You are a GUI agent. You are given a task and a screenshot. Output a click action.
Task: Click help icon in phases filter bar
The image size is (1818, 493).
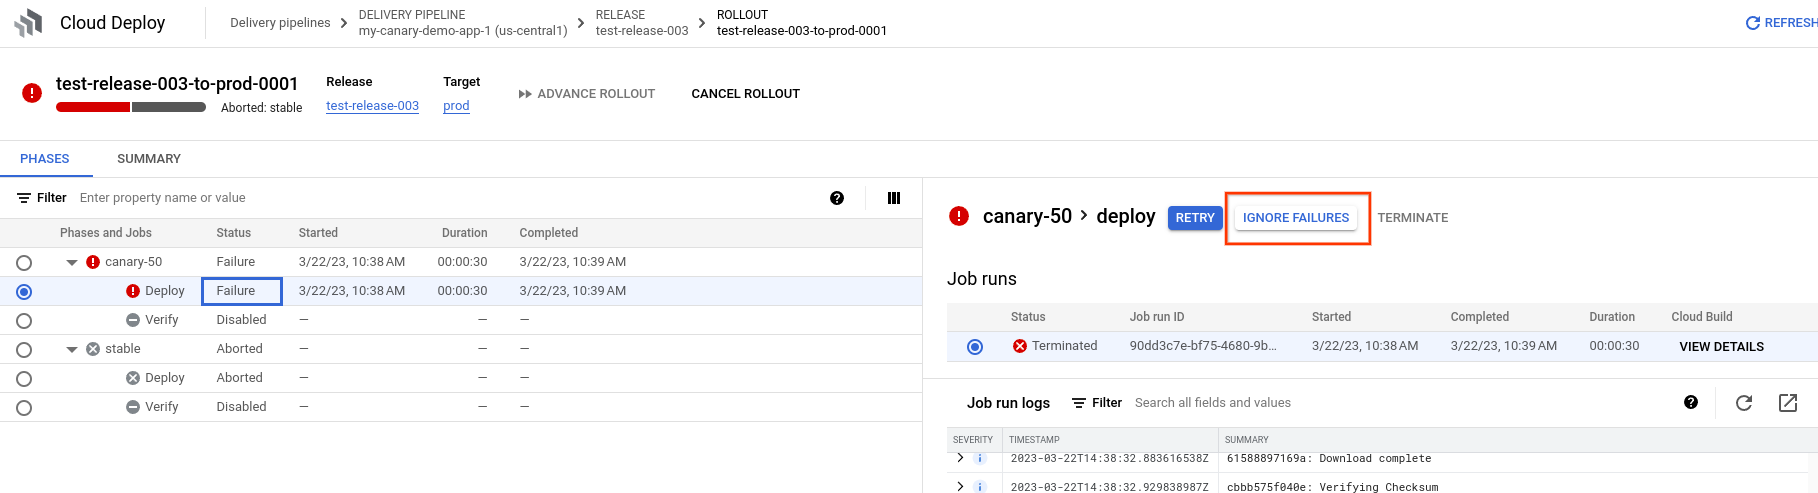coord(837,198)
